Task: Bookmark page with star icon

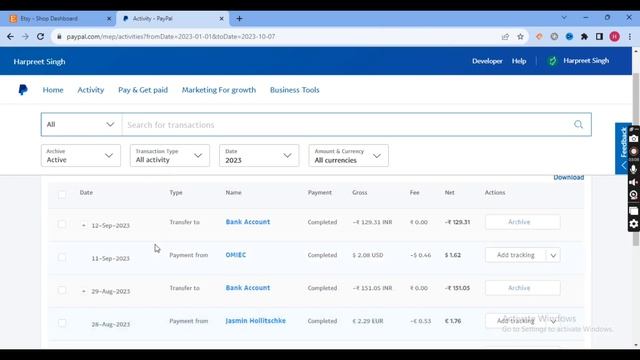Action: 520,37
